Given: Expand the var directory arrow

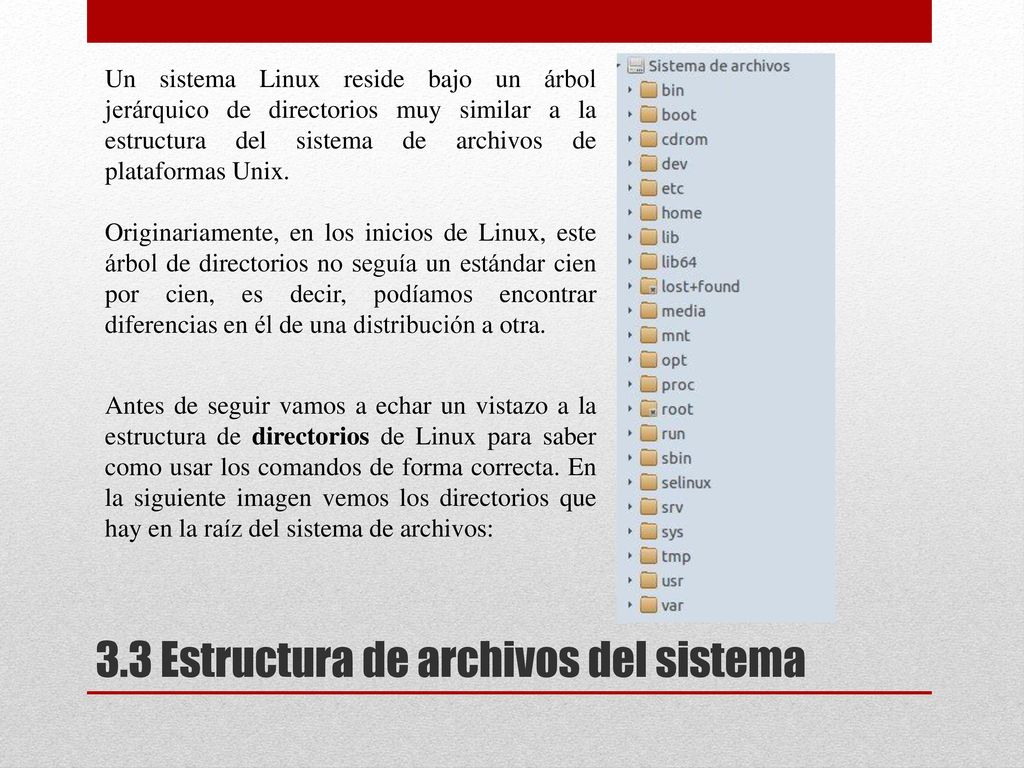Looking at the screenshot, I should [x=630, y=605].
